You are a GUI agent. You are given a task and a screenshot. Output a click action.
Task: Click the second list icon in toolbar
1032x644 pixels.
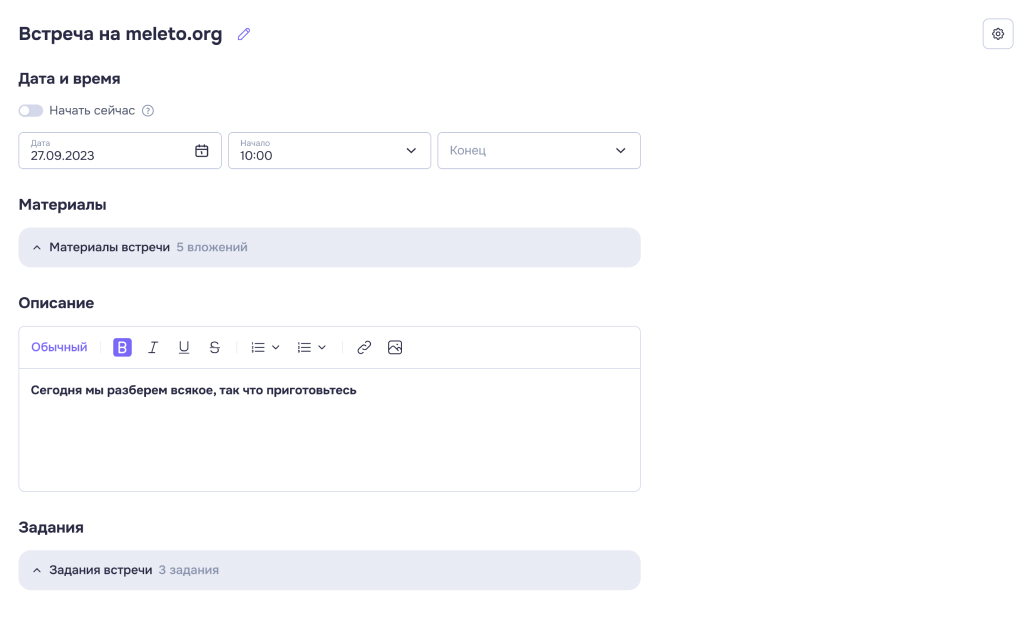(x=304, y=347)
